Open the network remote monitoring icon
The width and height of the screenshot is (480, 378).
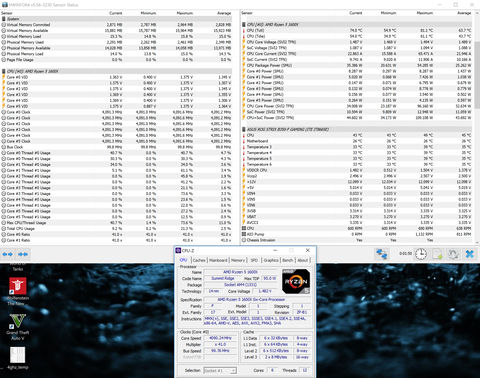(382, 254)
